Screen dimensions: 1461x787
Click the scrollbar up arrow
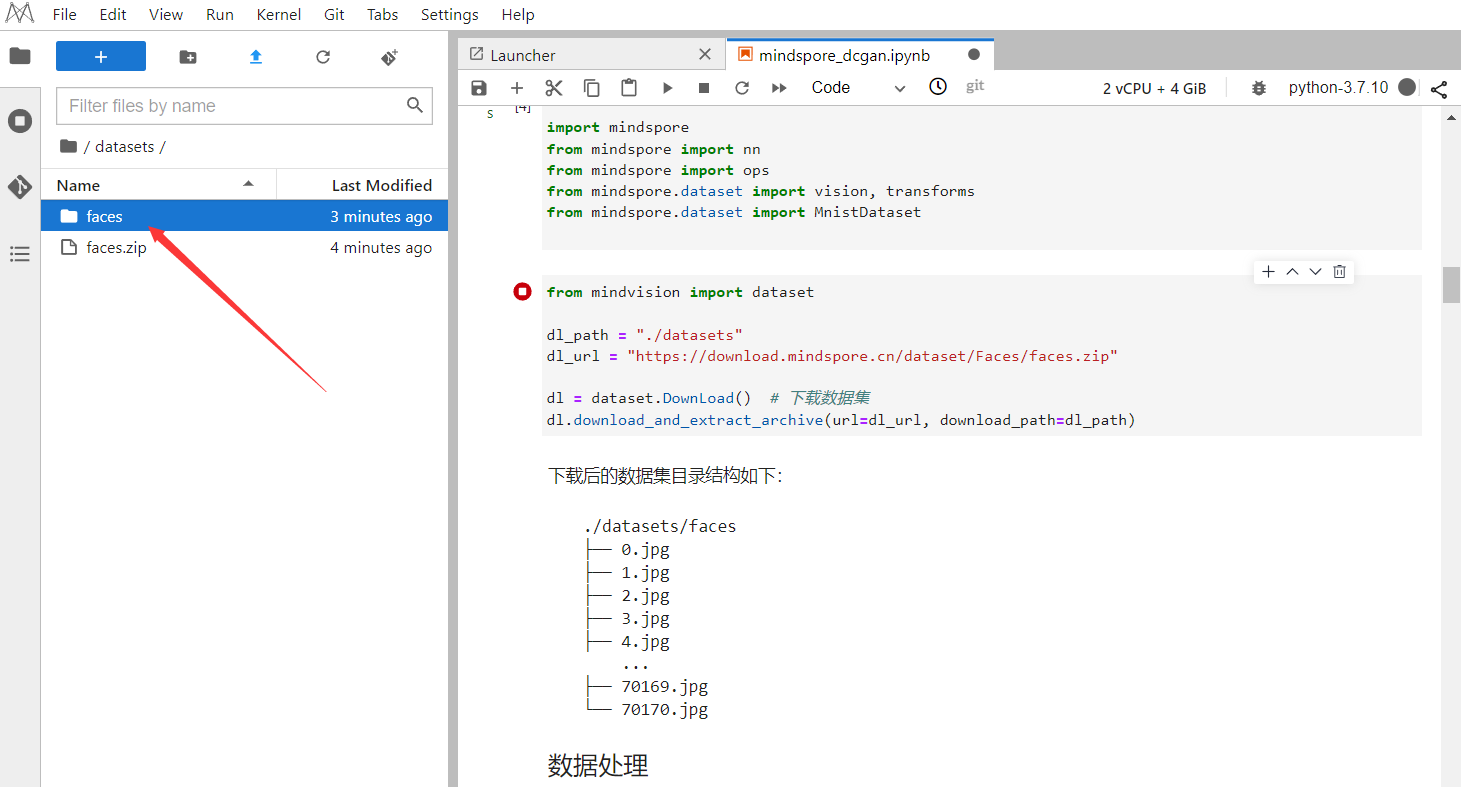(x=1451, y=116)
